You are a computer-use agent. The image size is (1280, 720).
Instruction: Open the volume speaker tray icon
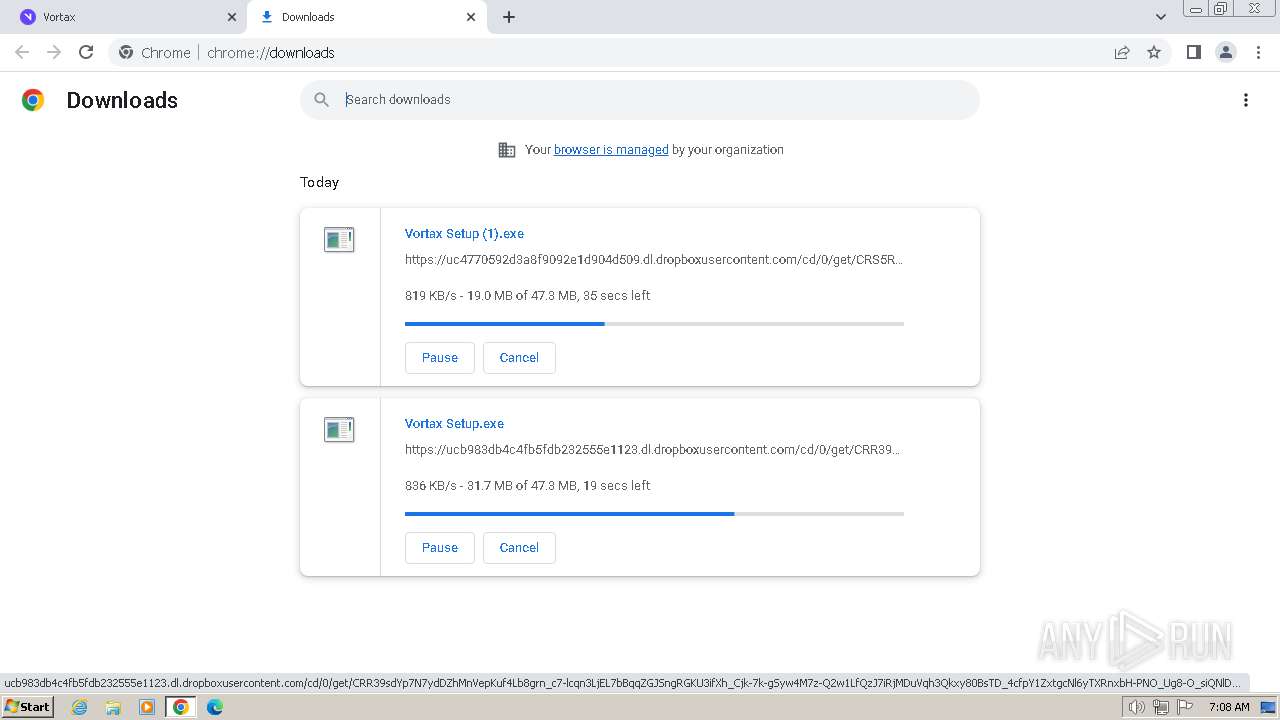click(1137, 707)
